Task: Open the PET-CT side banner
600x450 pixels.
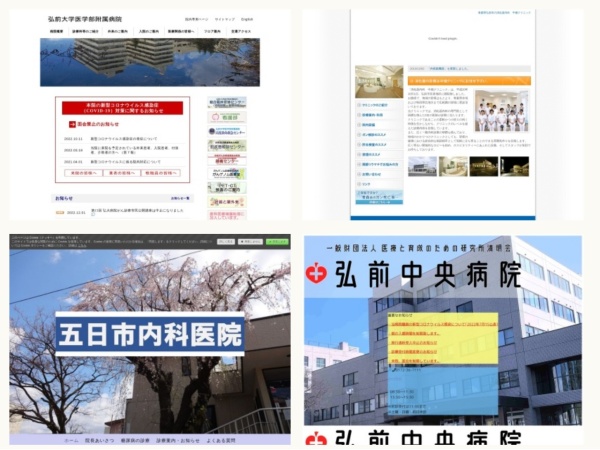Action: 227,188
